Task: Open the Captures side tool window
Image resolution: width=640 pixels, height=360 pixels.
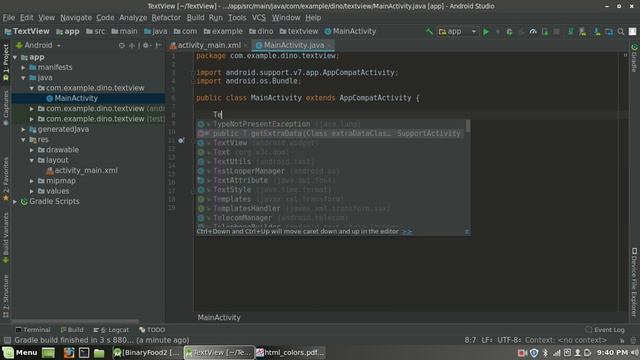Action: click(x=6, y=108)
